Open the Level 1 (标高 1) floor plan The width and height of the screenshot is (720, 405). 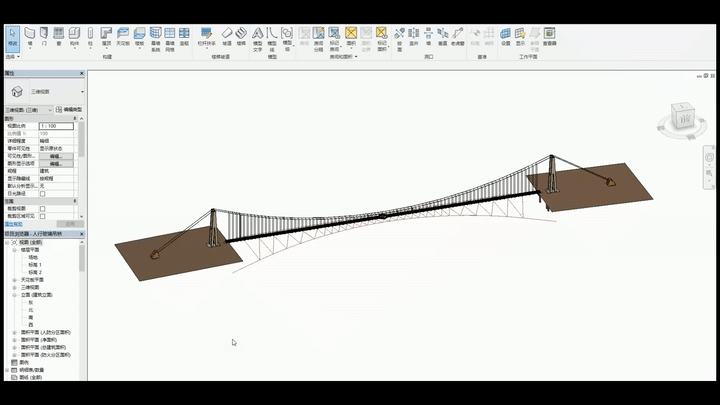(34, 264)
